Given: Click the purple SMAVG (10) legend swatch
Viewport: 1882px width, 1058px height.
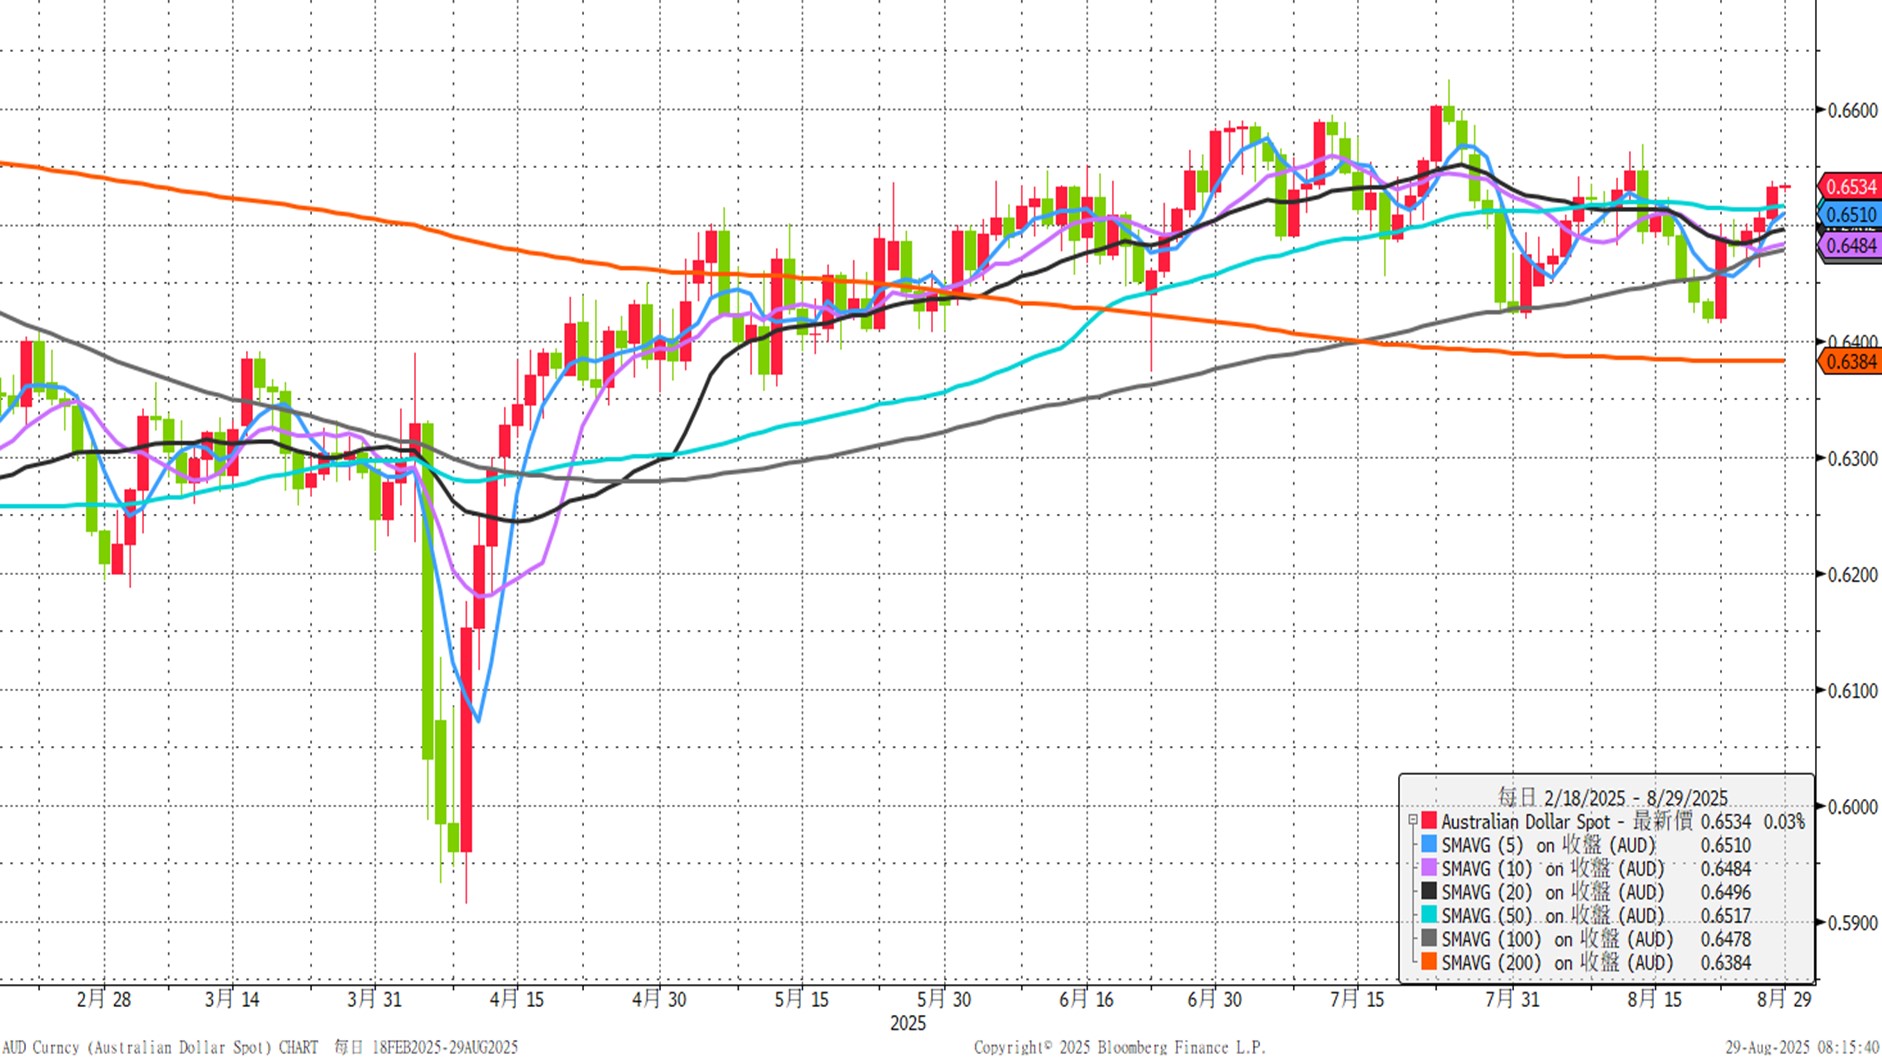Looking at the screenshot, I should point(1429,868).
